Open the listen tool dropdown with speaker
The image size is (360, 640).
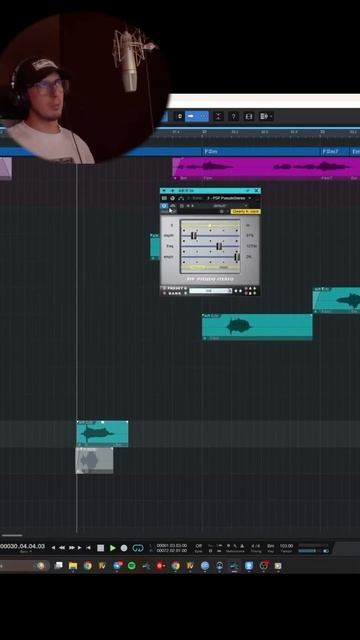(x=266, y=116)
